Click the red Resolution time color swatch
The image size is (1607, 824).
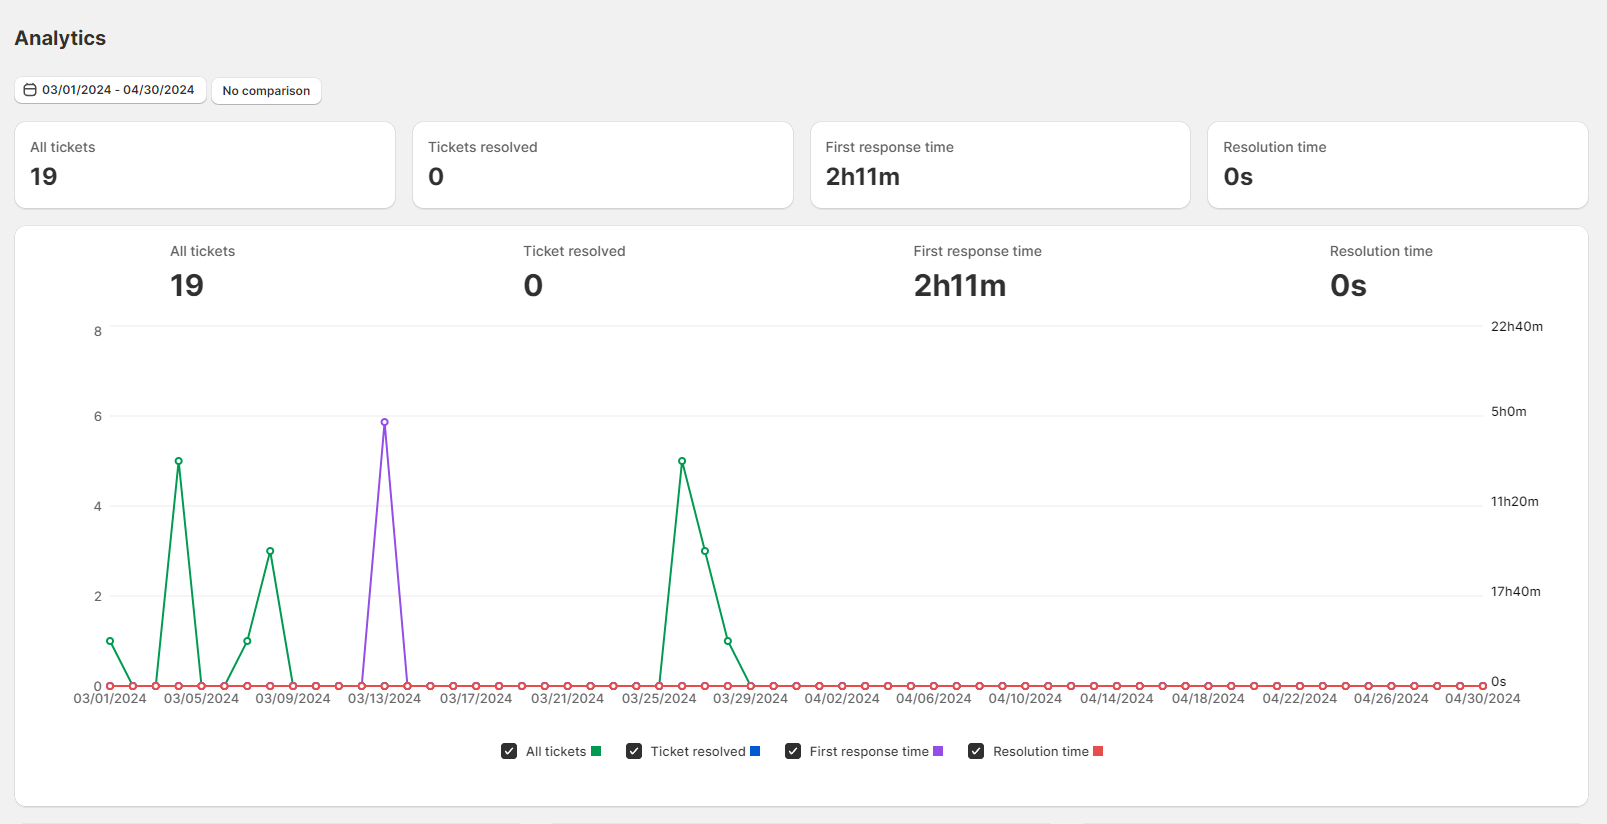point(1098,751)
